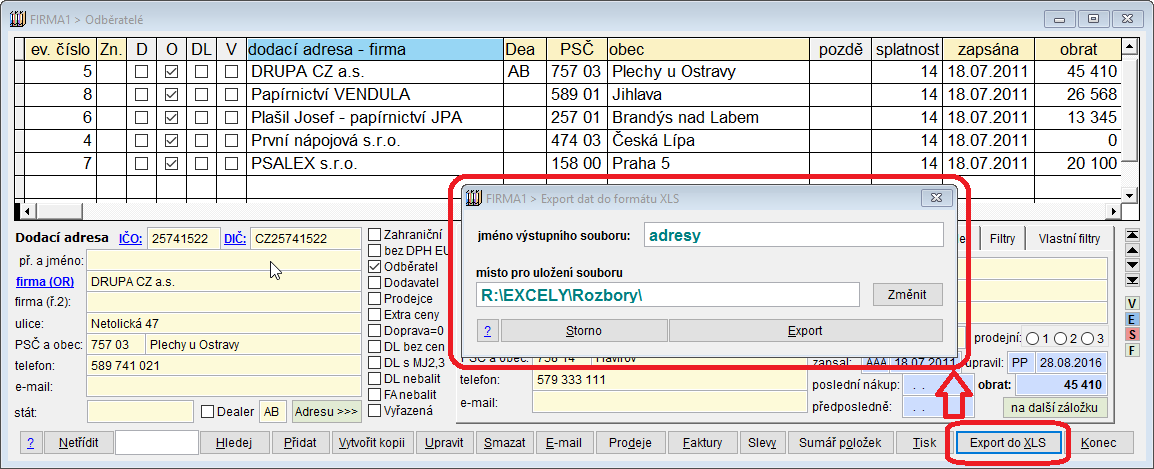Select prodejní radio option 2

click(1059, 339)
